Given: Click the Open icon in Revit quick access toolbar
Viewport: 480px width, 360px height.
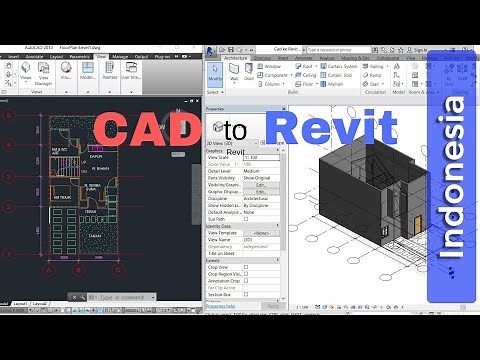Looking at the screenshot, I should point(222,50).
